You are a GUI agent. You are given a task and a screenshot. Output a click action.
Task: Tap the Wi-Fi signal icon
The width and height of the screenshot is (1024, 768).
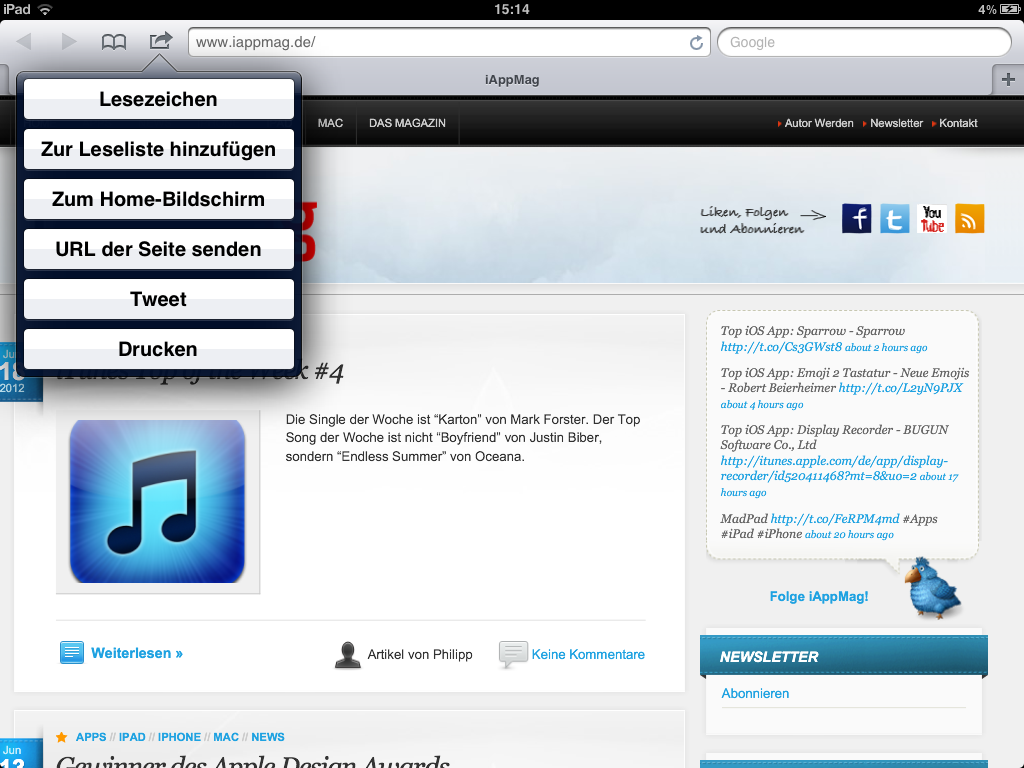44,9
